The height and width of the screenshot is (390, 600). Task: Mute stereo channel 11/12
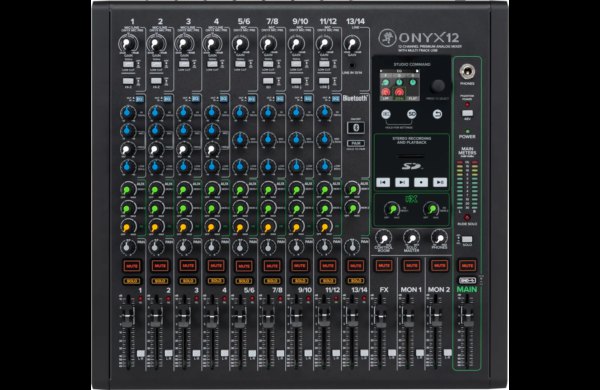328,266
